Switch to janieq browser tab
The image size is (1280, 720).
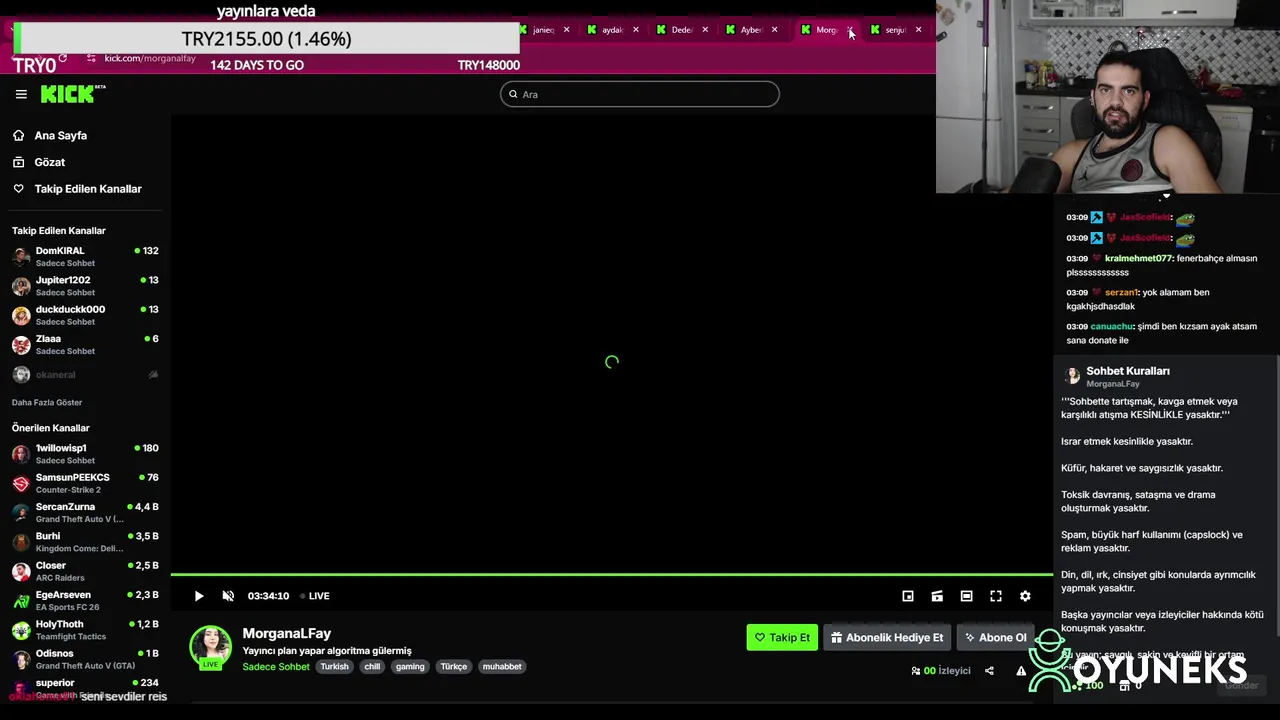pyautogui.click(x=543, y=30)
